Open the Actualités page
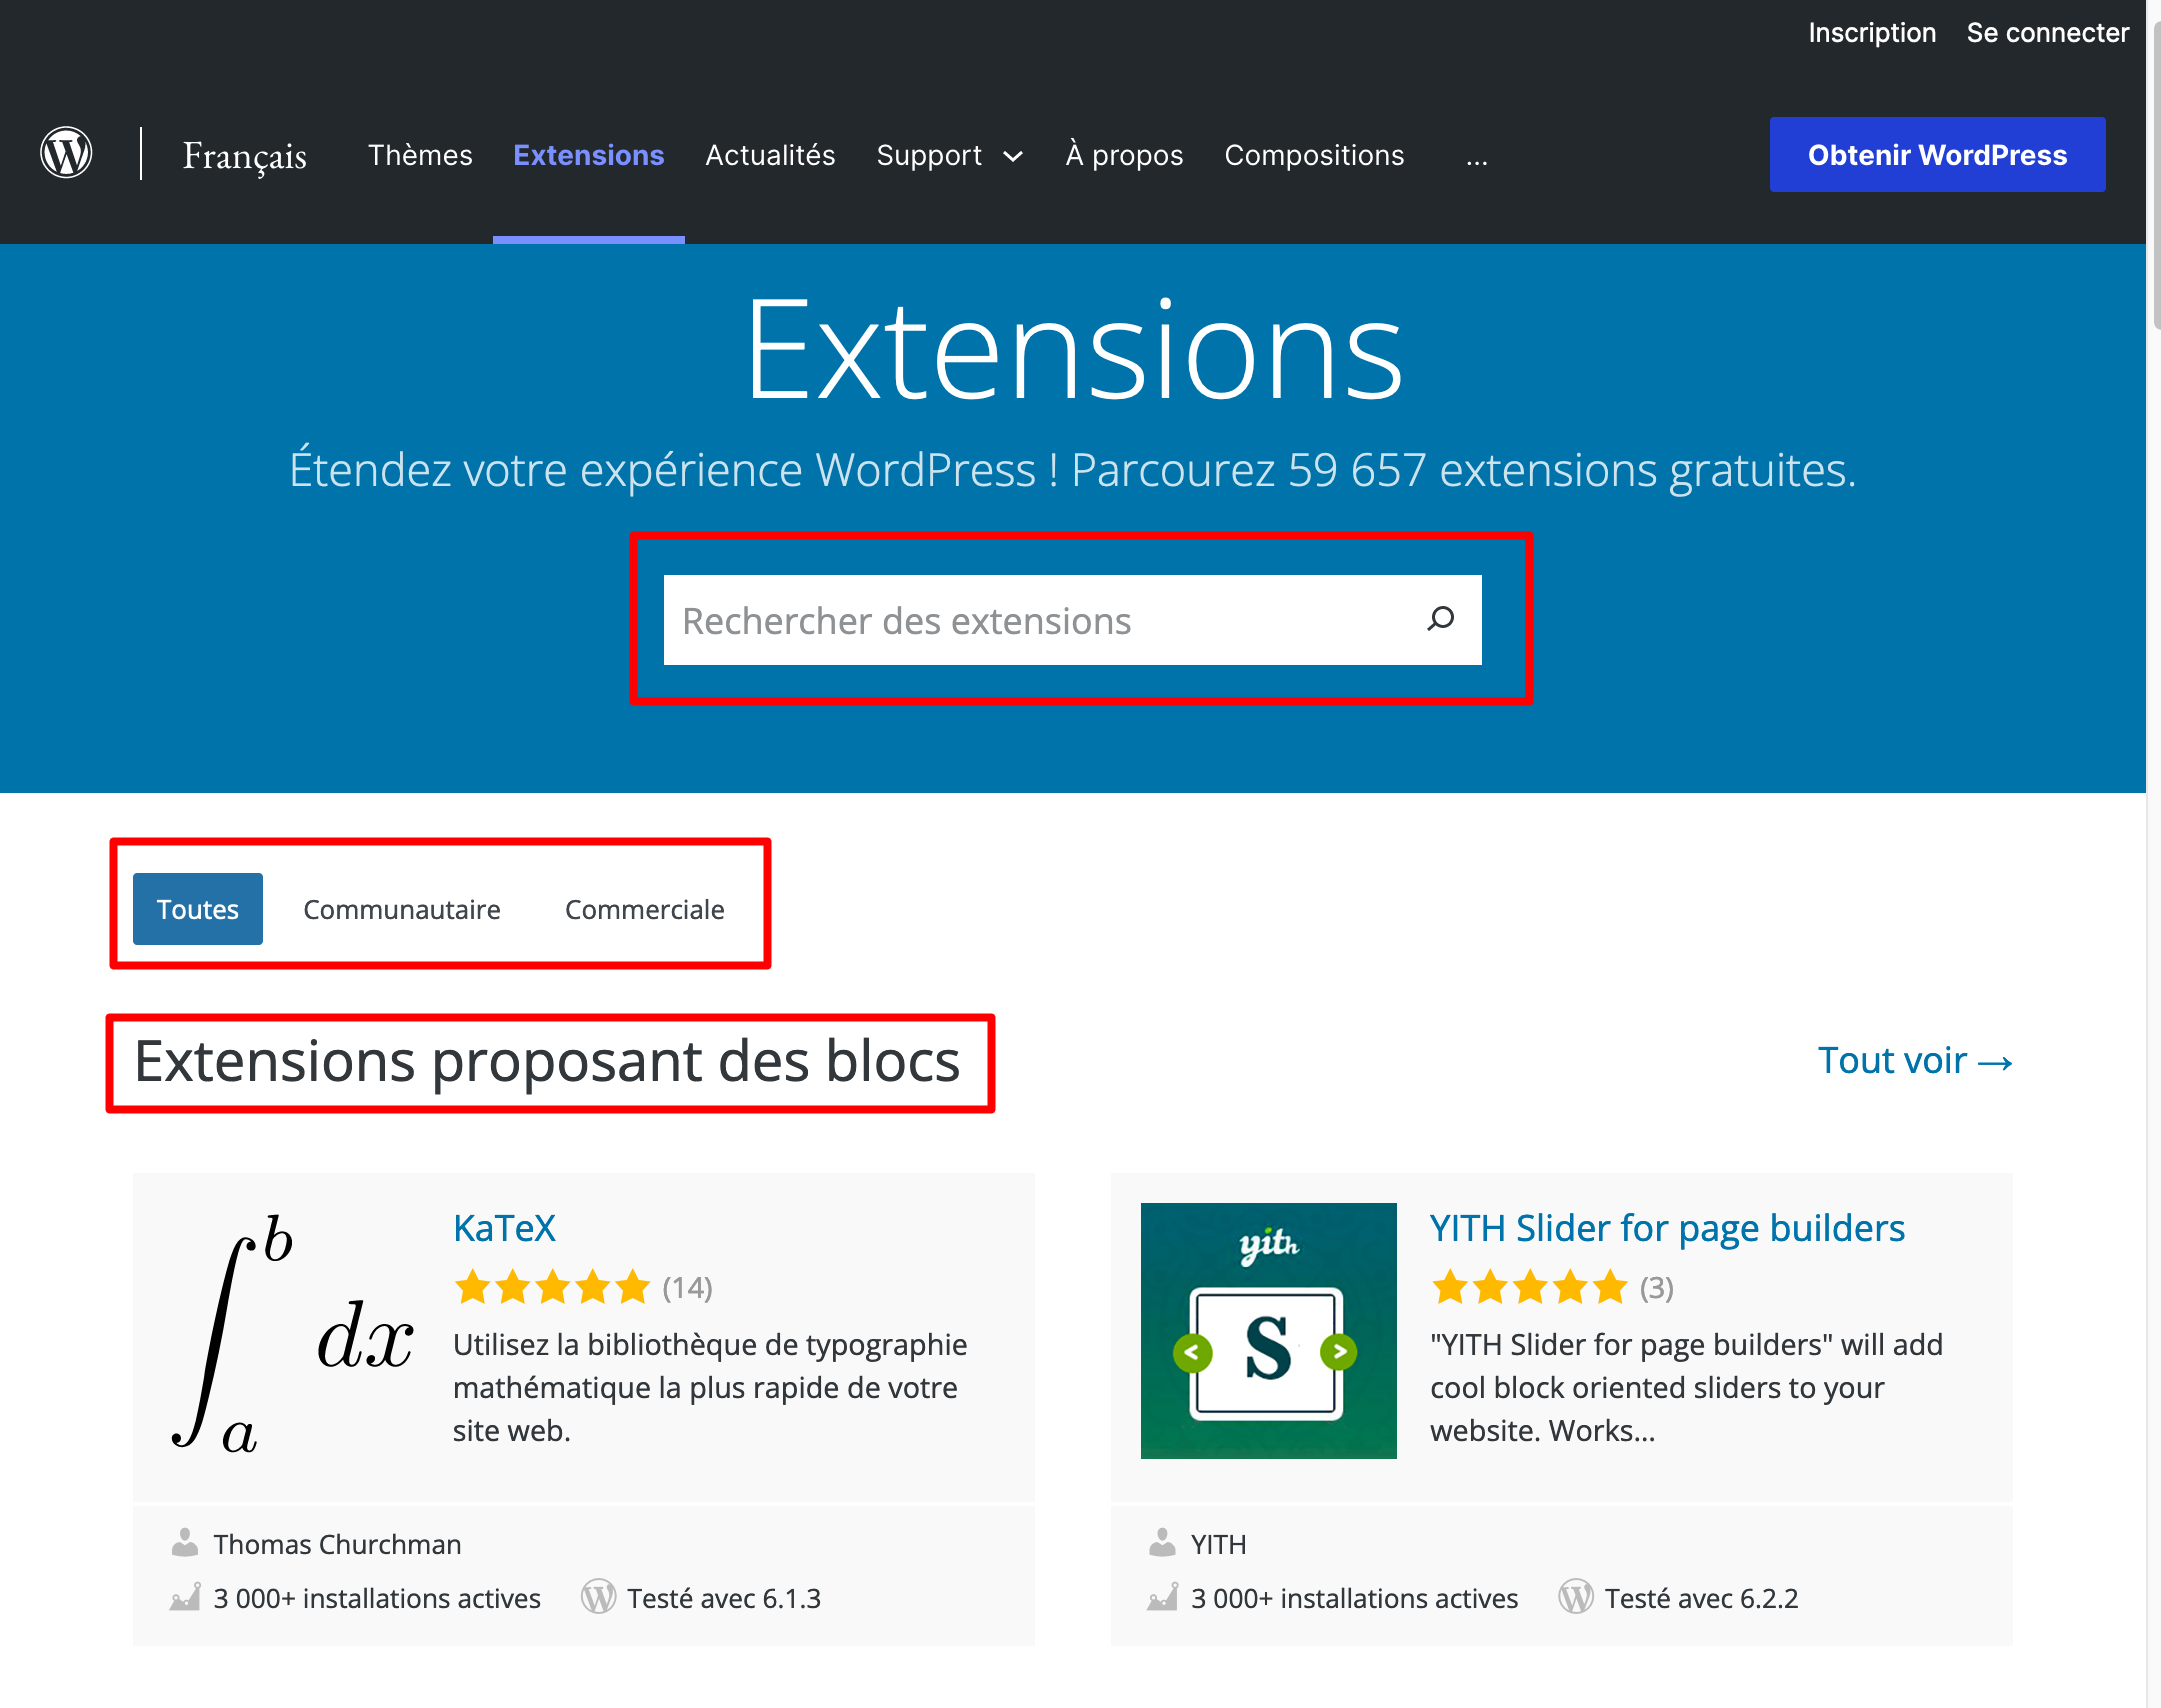2161x1708 pixels. [770, 155]
